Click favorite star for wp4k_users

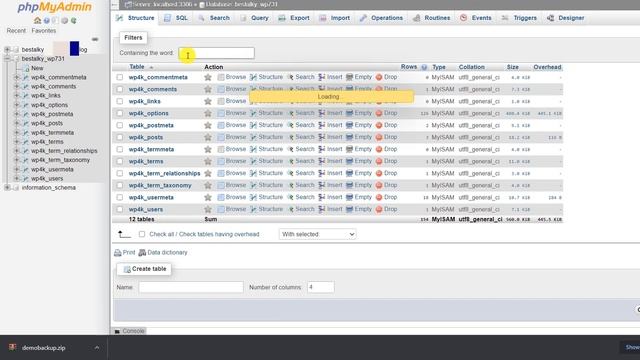tap(208, 209)
